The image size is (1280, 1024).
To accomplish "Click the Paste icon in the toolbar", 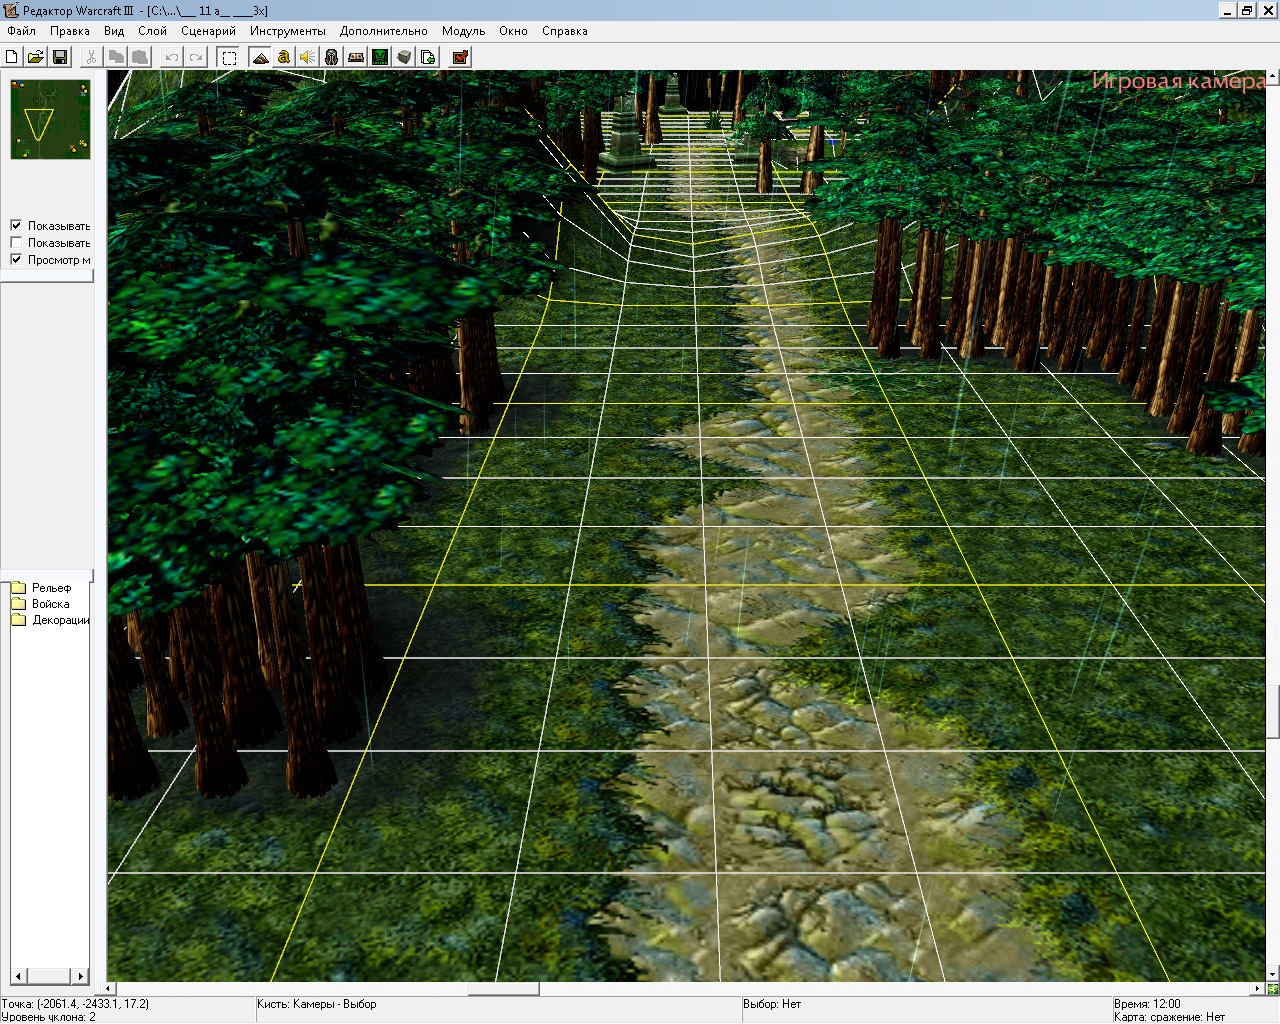I will 140,57.
